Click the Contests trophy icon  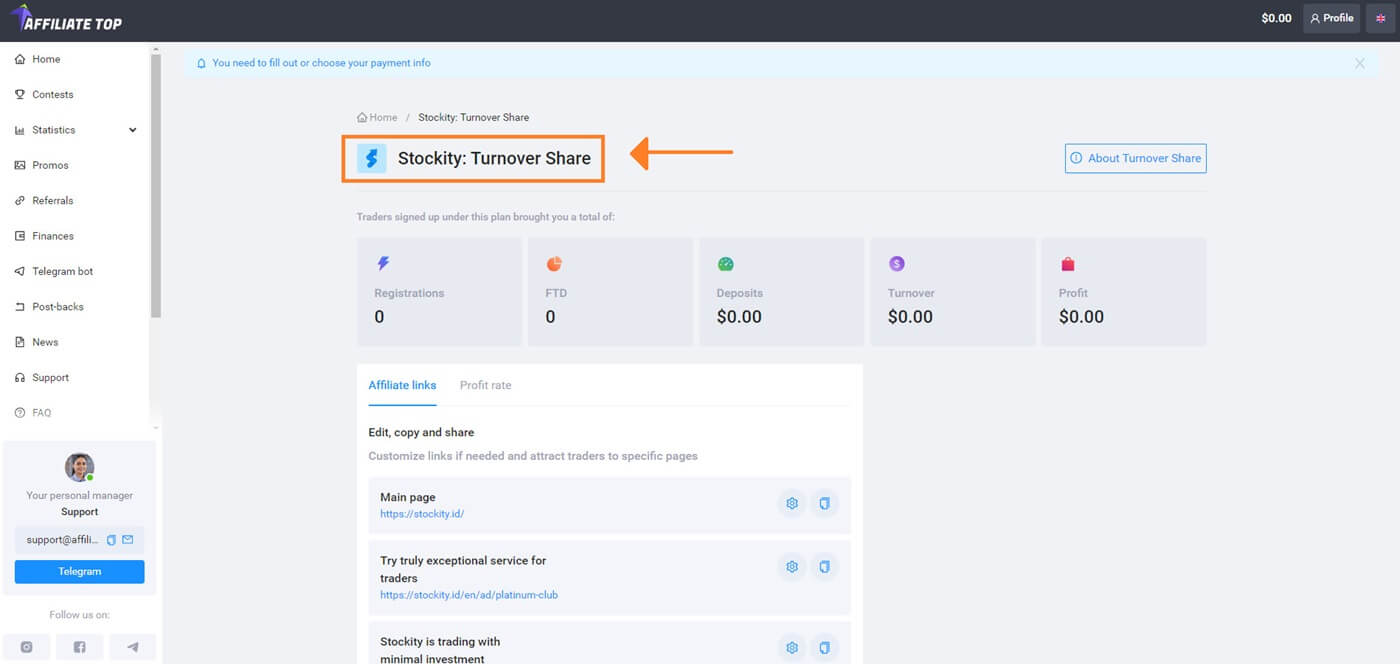point(20,94)
